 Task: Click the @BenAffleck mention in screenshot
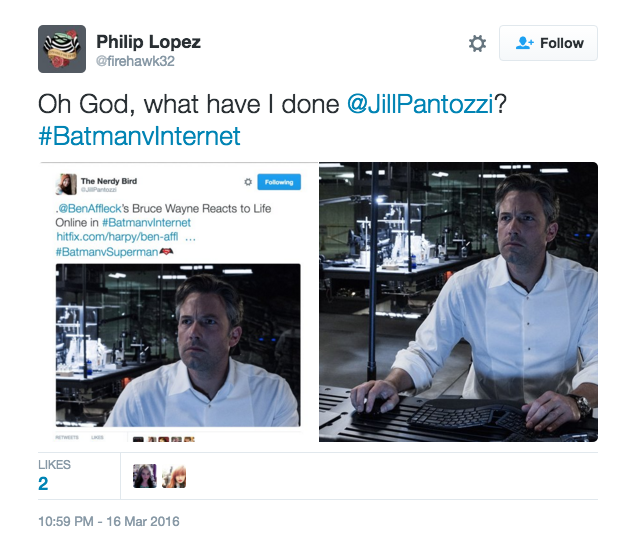(90, 209)
